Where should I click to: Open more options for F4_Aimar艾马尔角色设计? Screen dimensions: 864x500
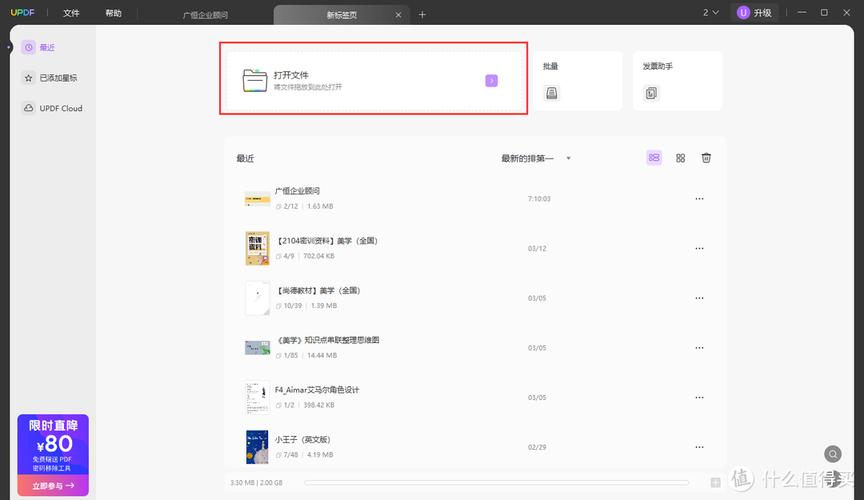click(x=699, y=397)
